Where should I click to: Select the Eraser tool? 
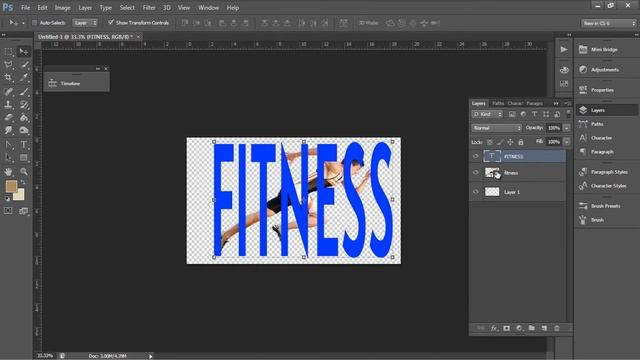8,118
